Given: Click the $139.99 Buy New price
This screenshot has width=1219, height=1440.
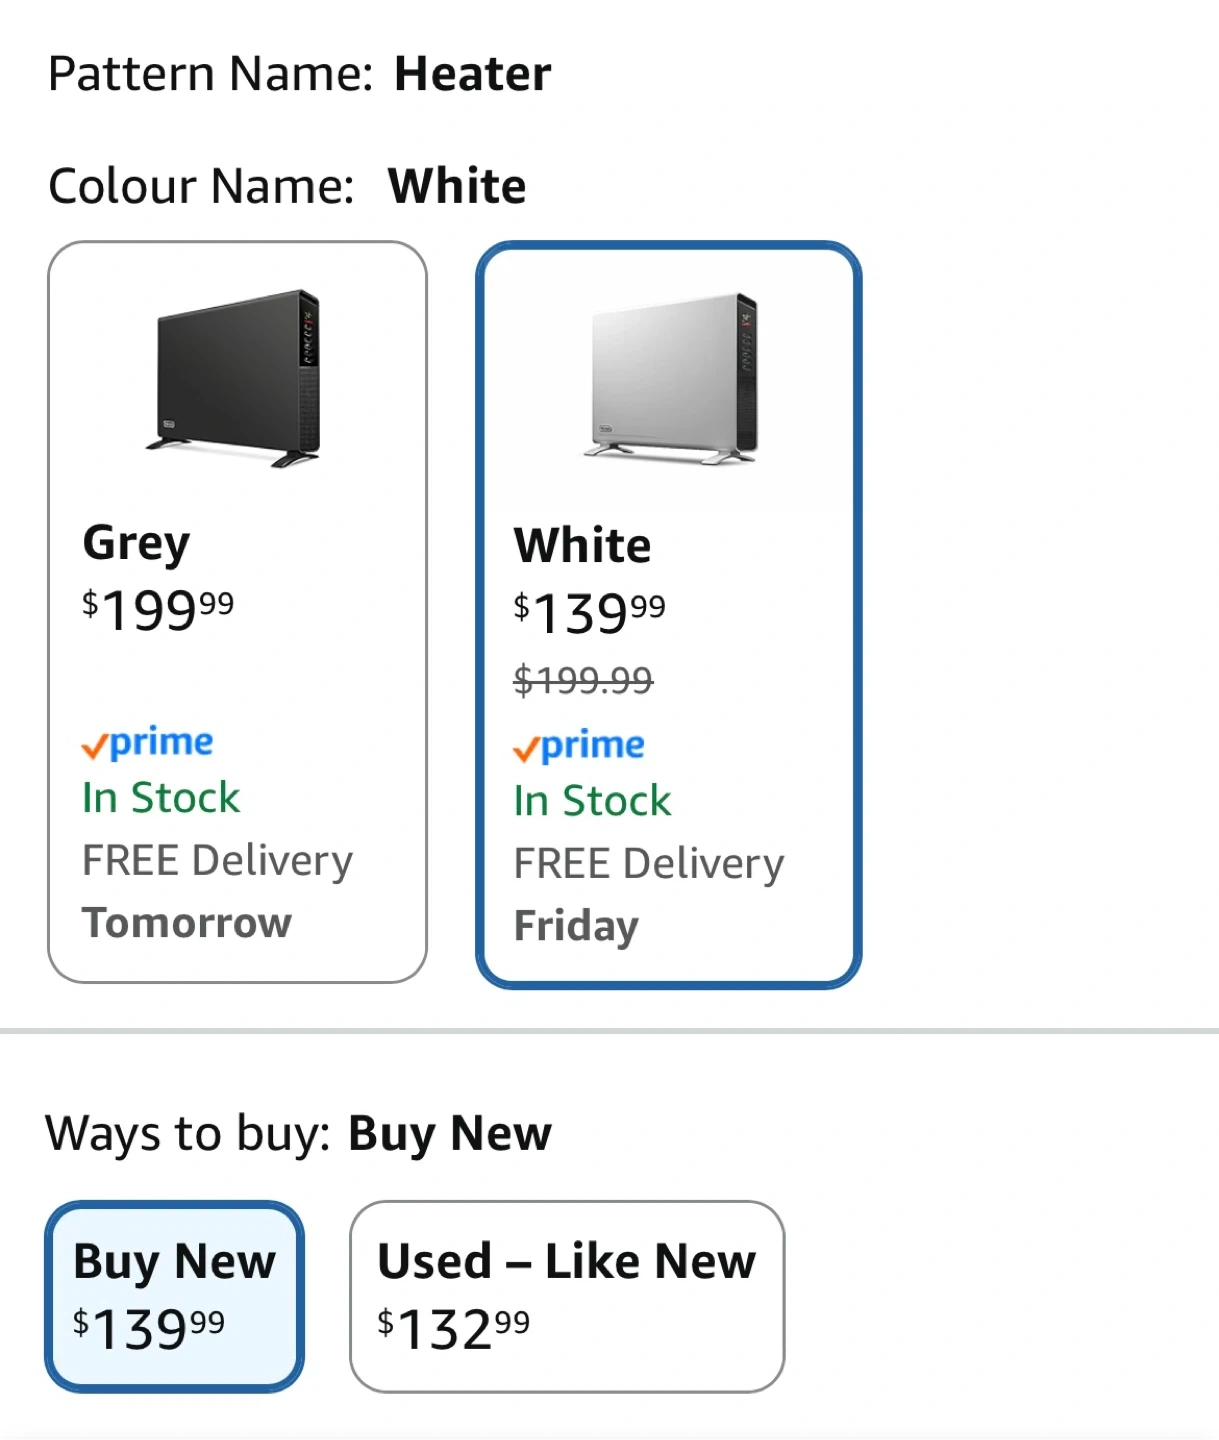Looking at the screenshot, I should tap(149, 1328).
